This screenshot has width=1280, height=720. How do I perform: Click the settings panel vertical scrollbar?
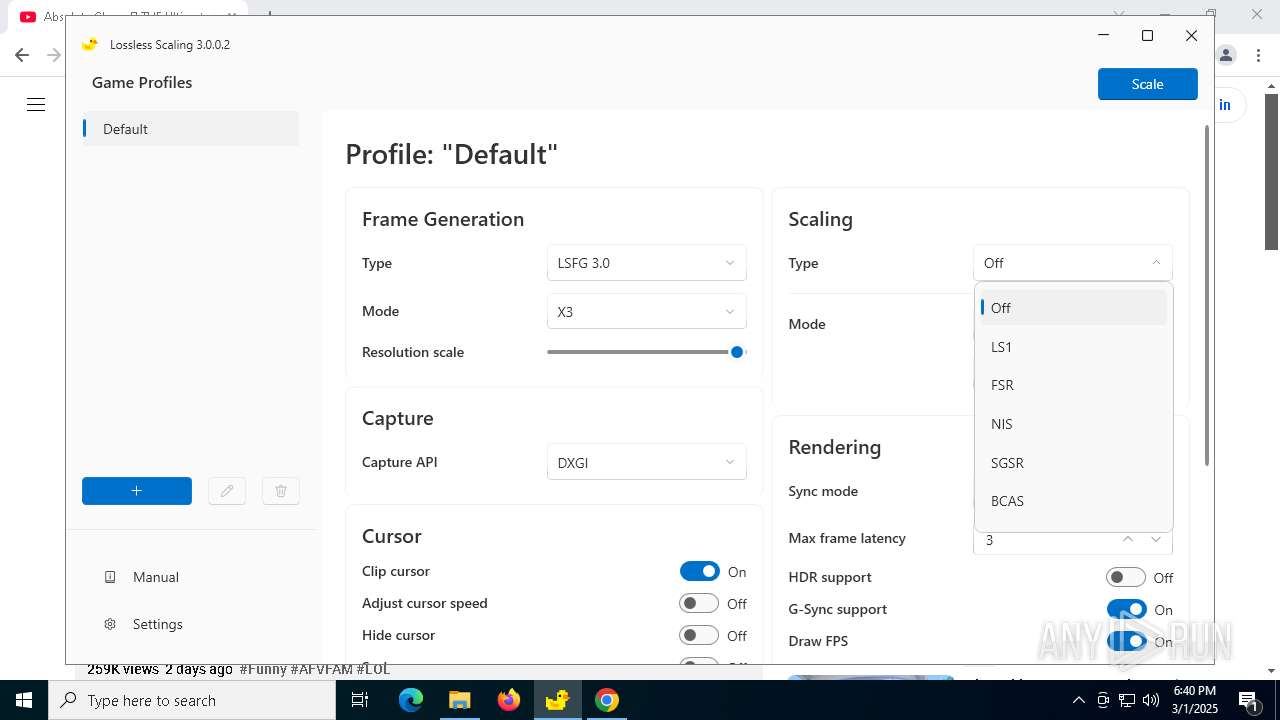[x=1207, y=295]
